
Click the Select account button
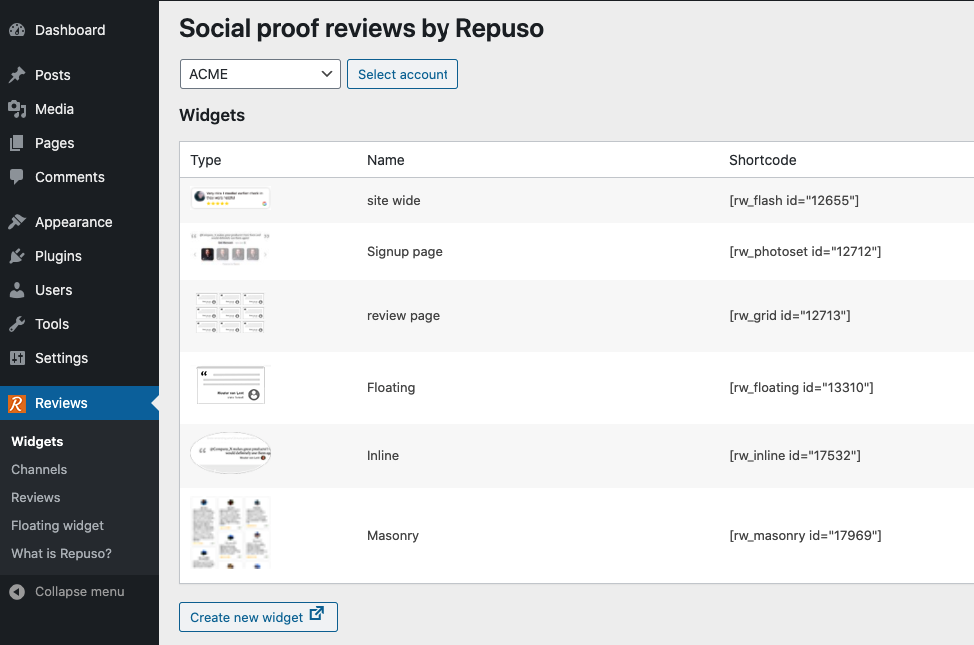pos(403,74)
